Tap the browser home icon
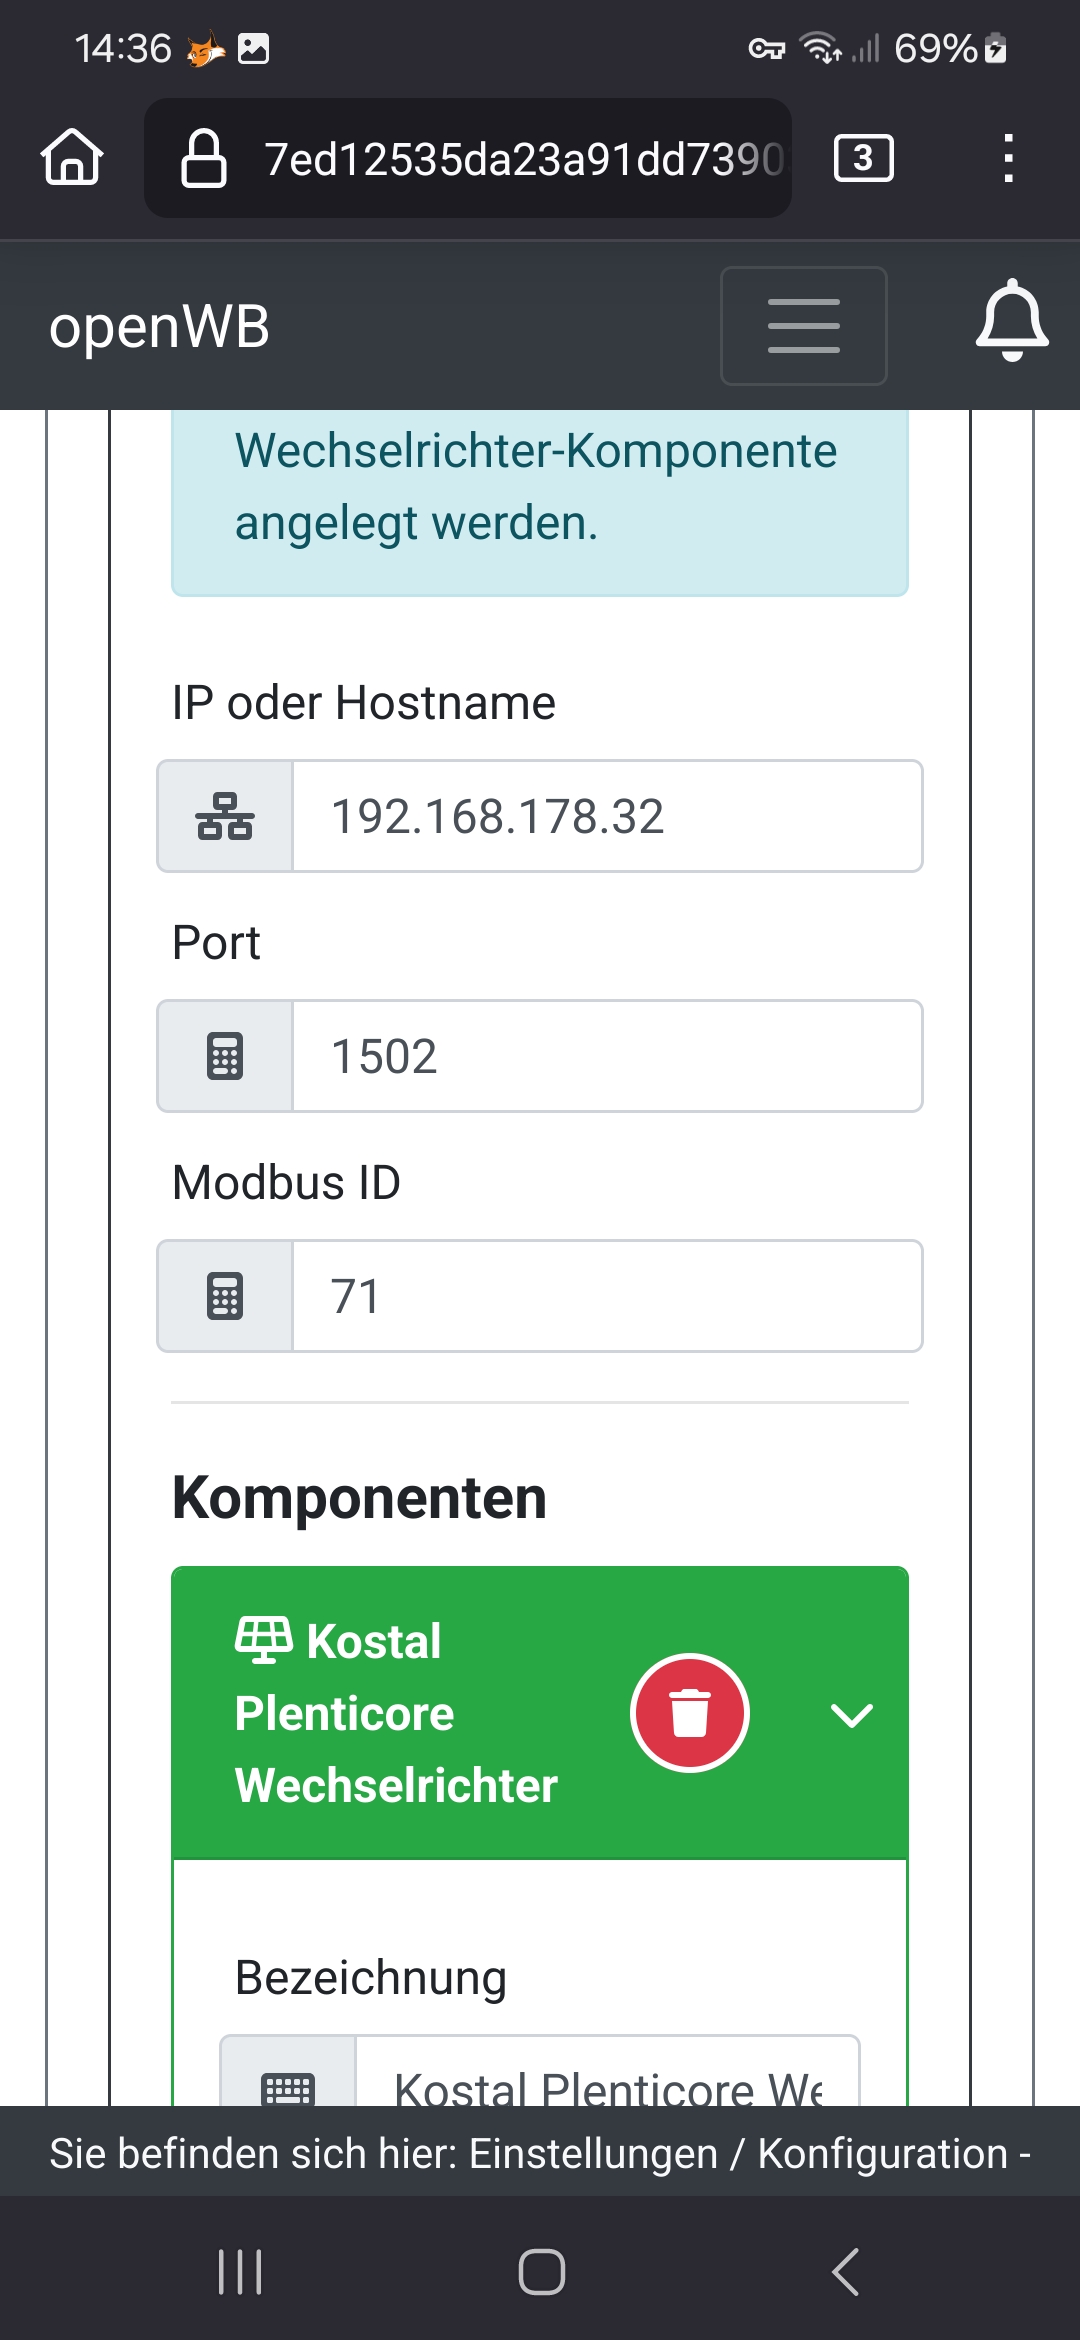 [x=72, y=158]
